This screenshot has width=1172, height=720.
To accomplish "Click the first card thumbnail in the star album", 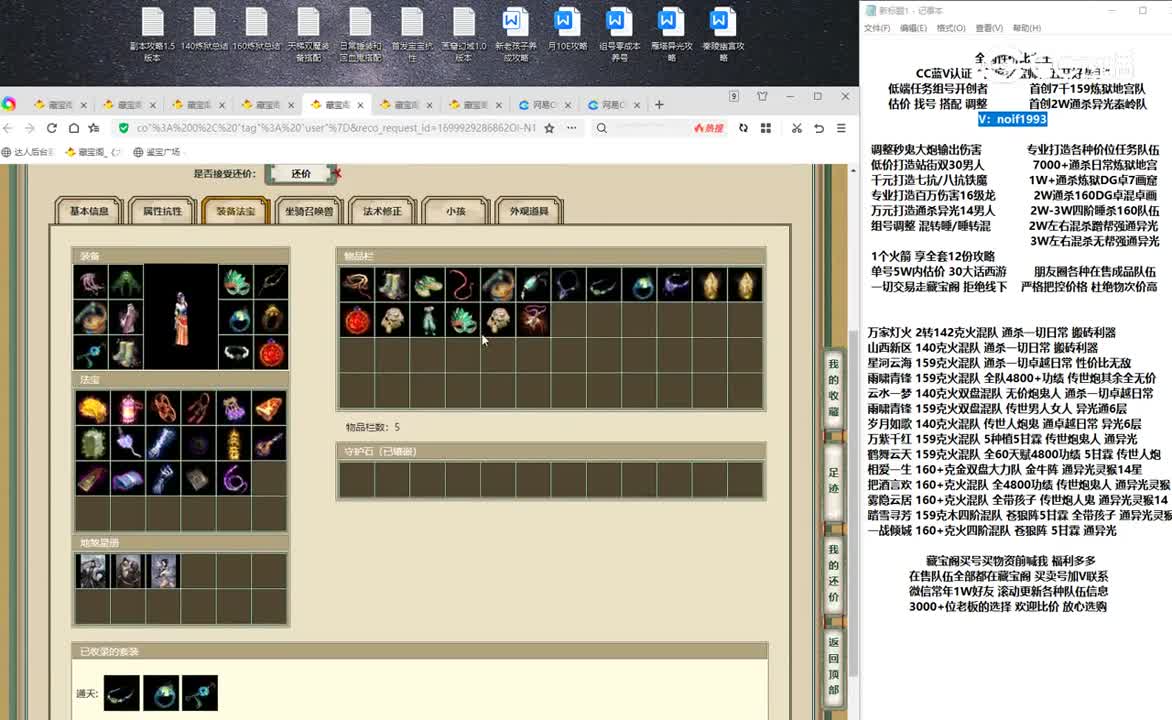I will click(93, 571).
